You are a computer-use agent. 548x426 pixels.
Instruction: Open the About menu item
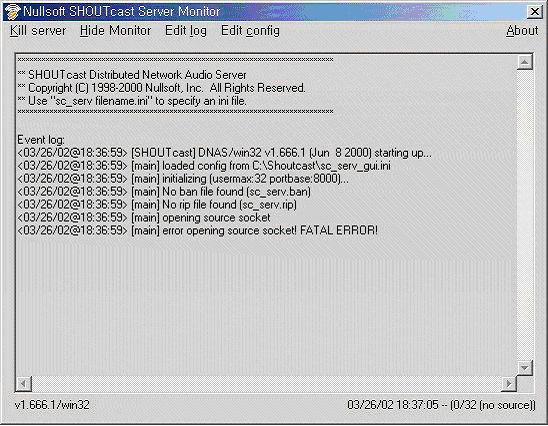coord(522,31)
